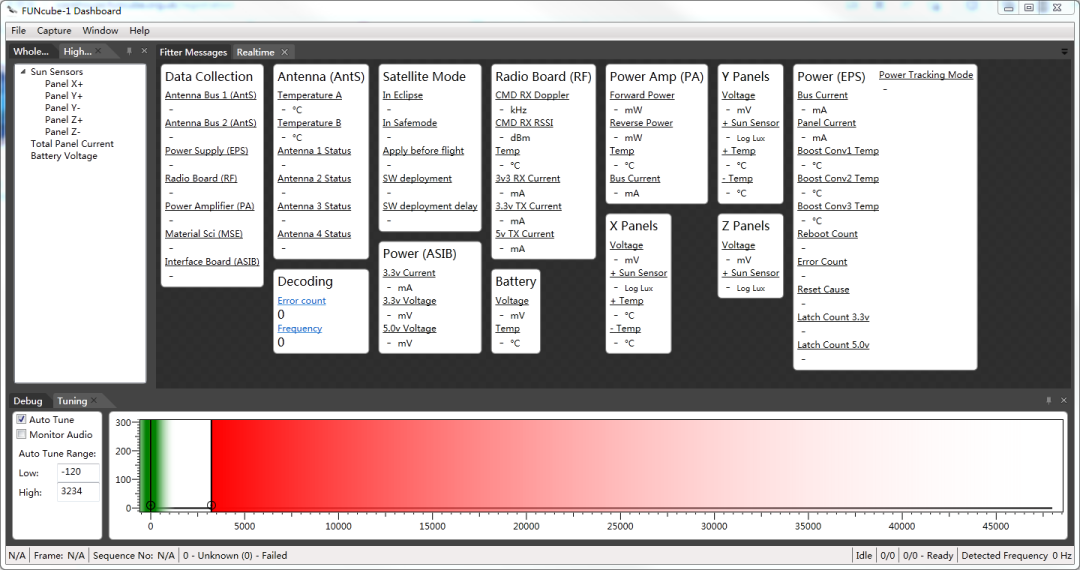Click Reverse Power in Power Amp card
Viewport: 1080px width, 570px height.
click(x=641, y=123)
